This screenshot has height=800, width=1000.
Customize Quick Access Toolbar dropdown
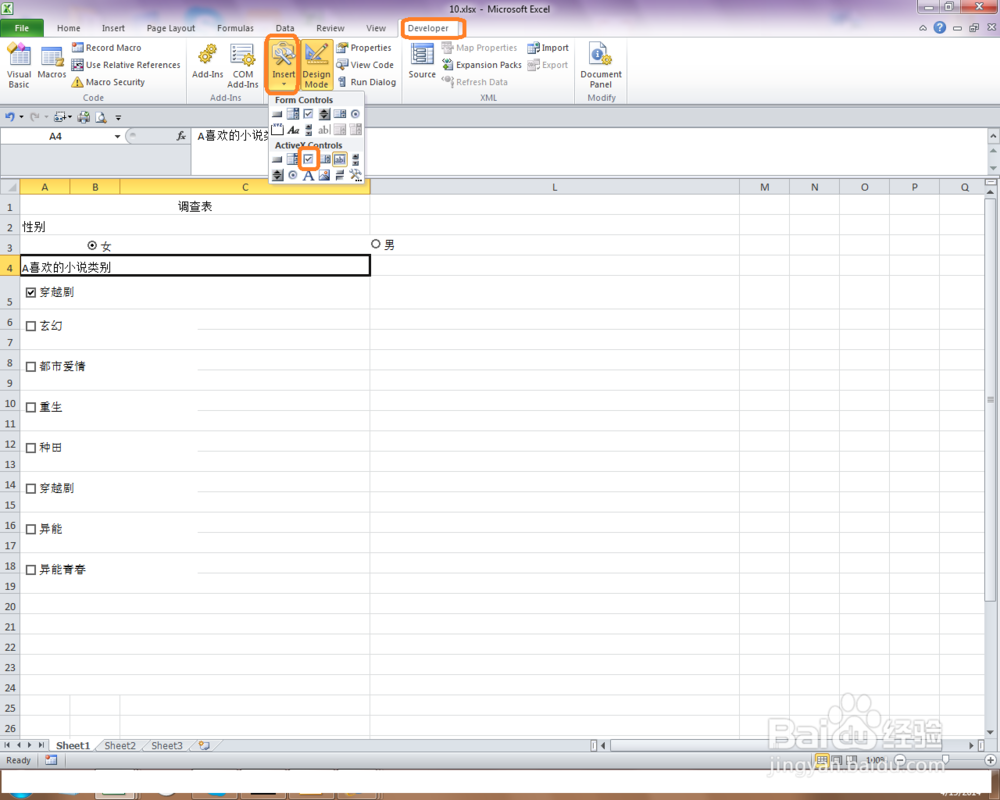tap(118, 117)
